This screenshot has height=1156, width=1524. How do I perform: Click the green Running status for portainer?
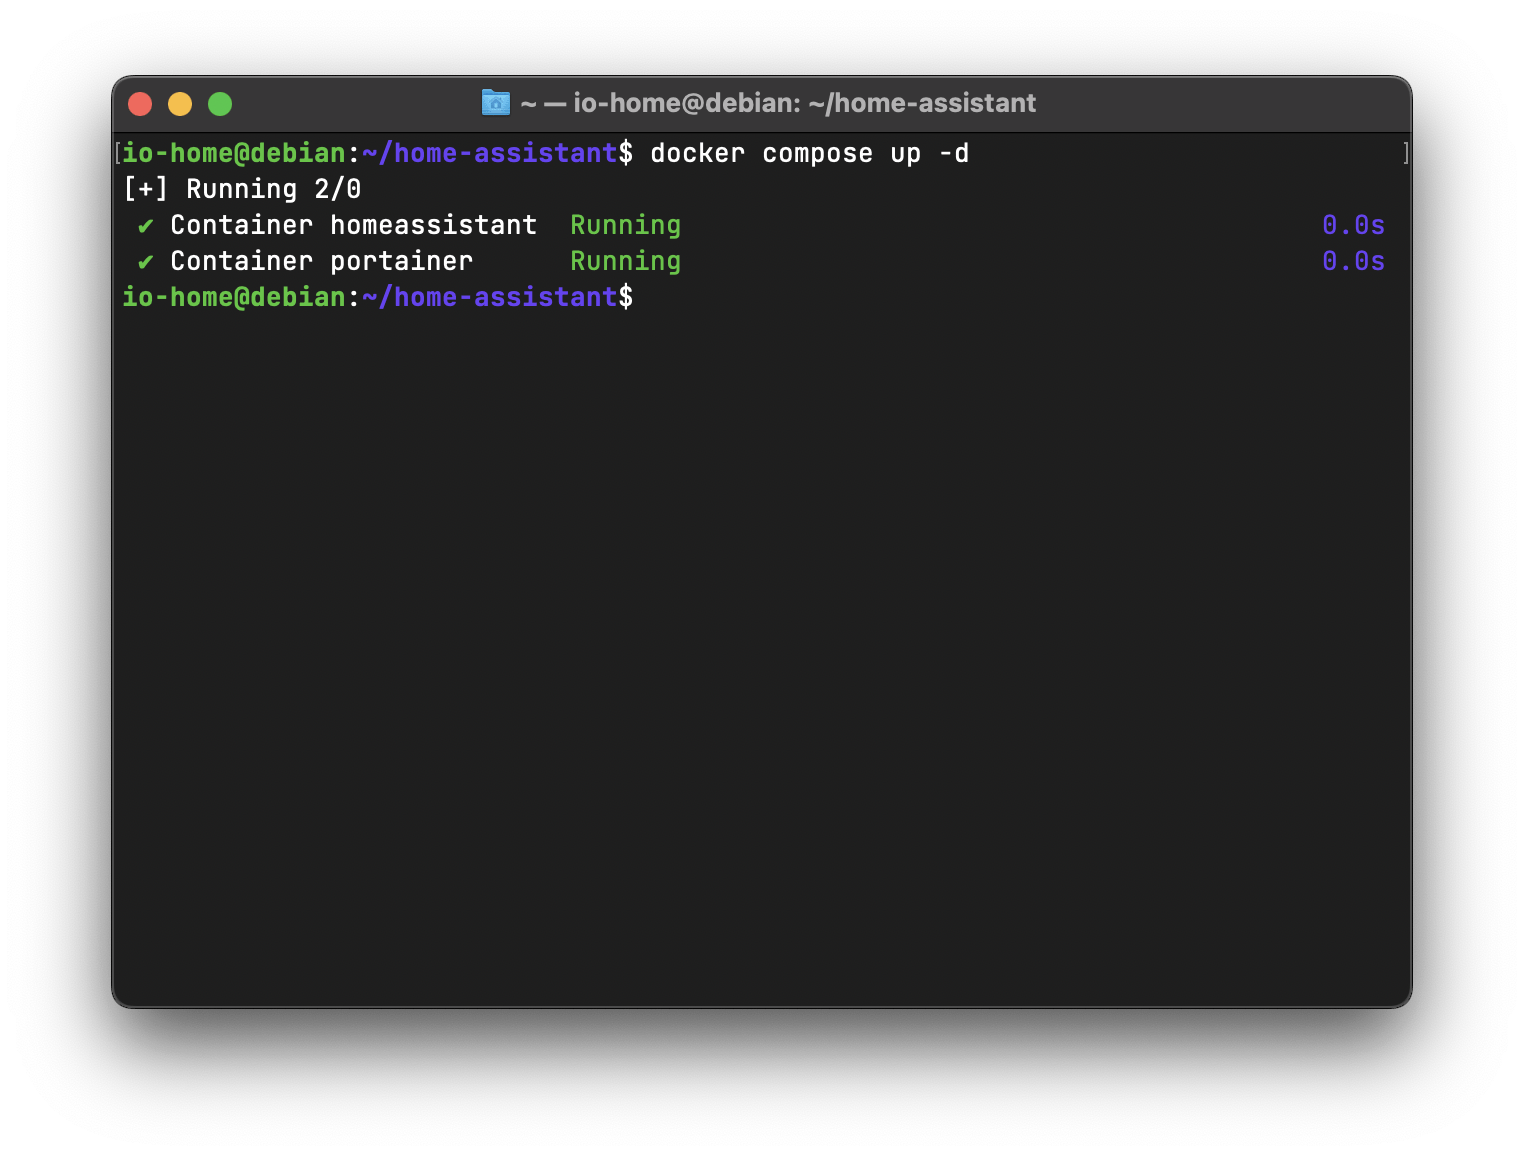625,261
